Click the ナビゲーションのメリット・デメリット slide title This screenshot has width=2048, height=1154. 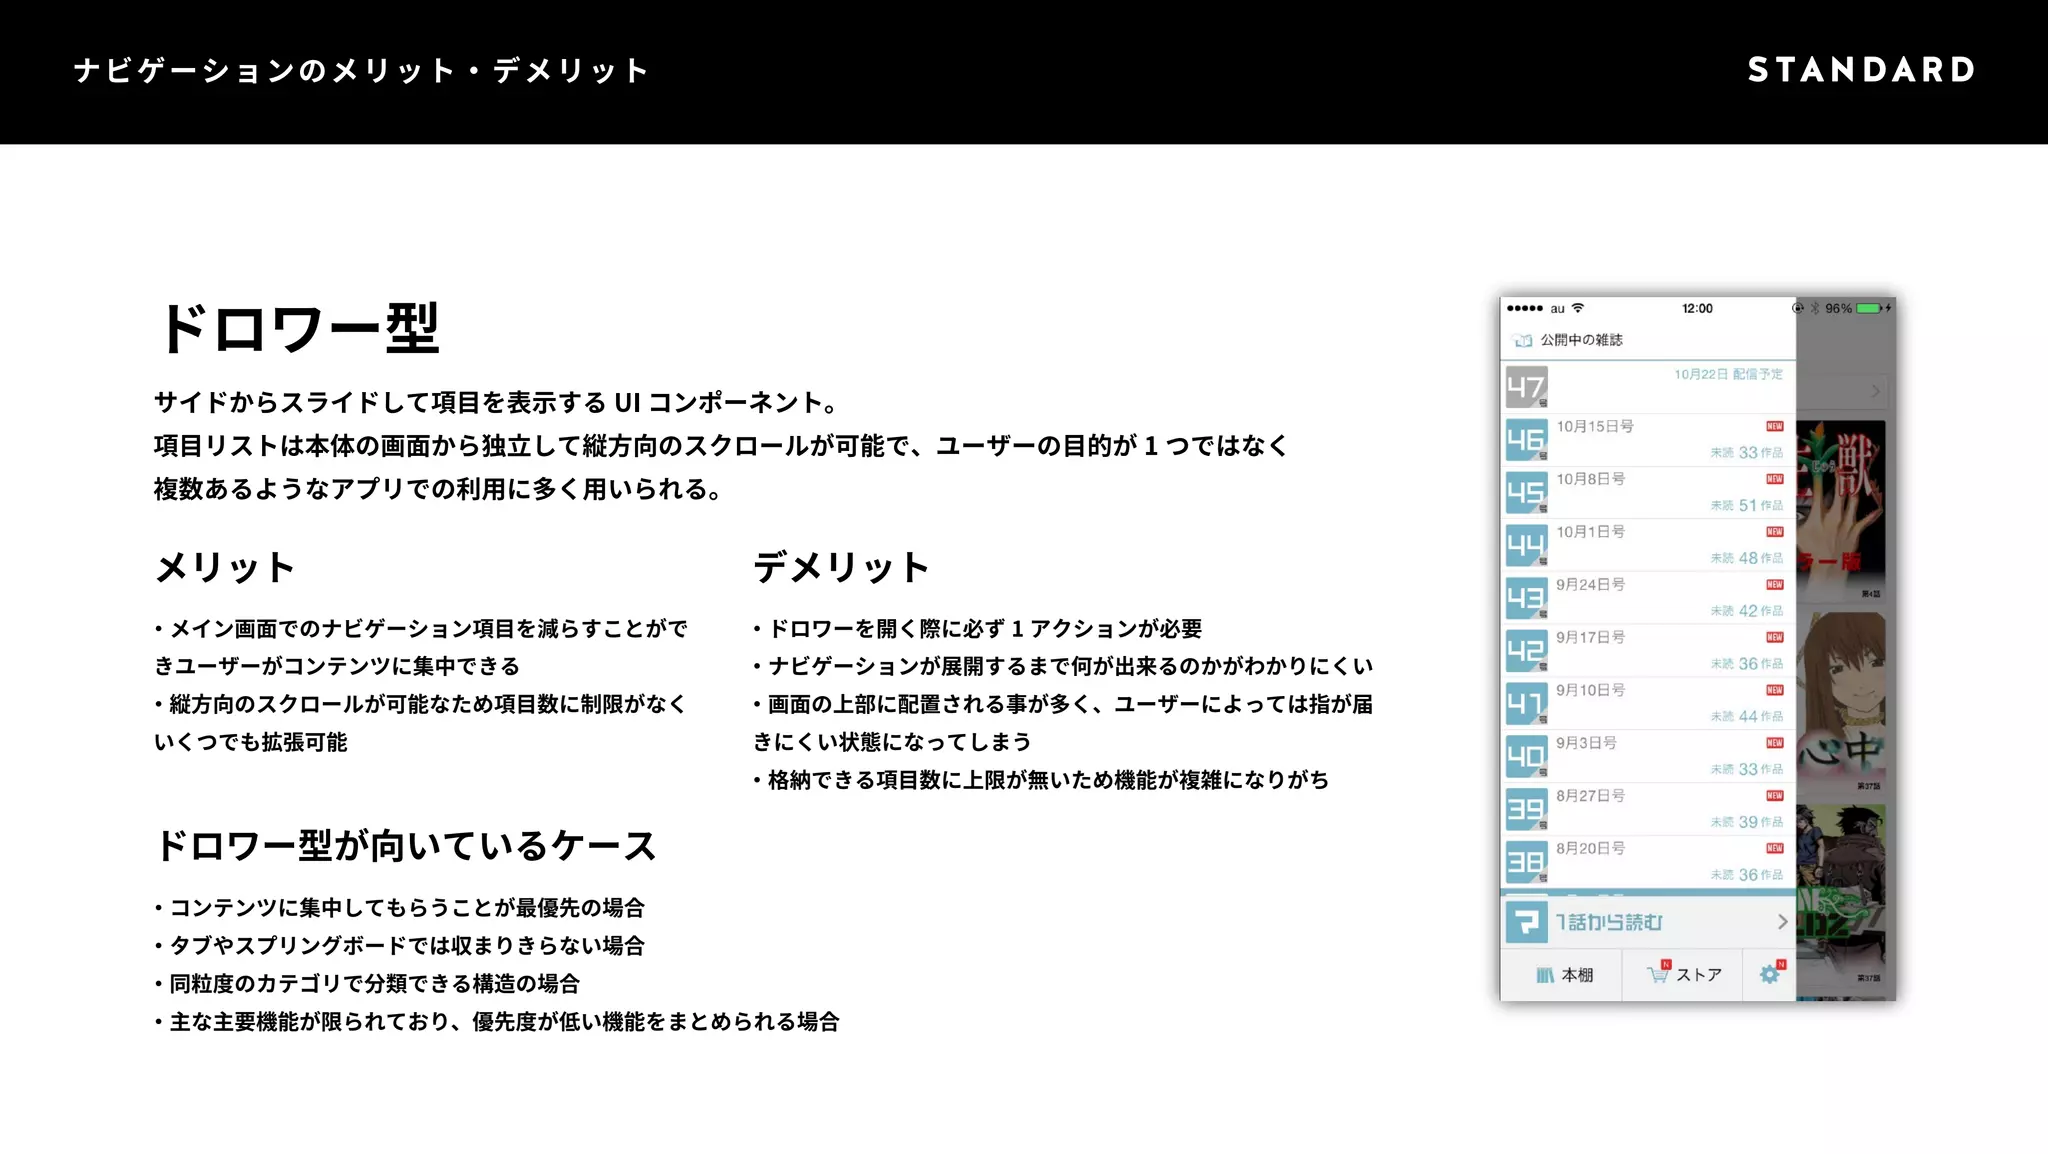click(362, 71)
